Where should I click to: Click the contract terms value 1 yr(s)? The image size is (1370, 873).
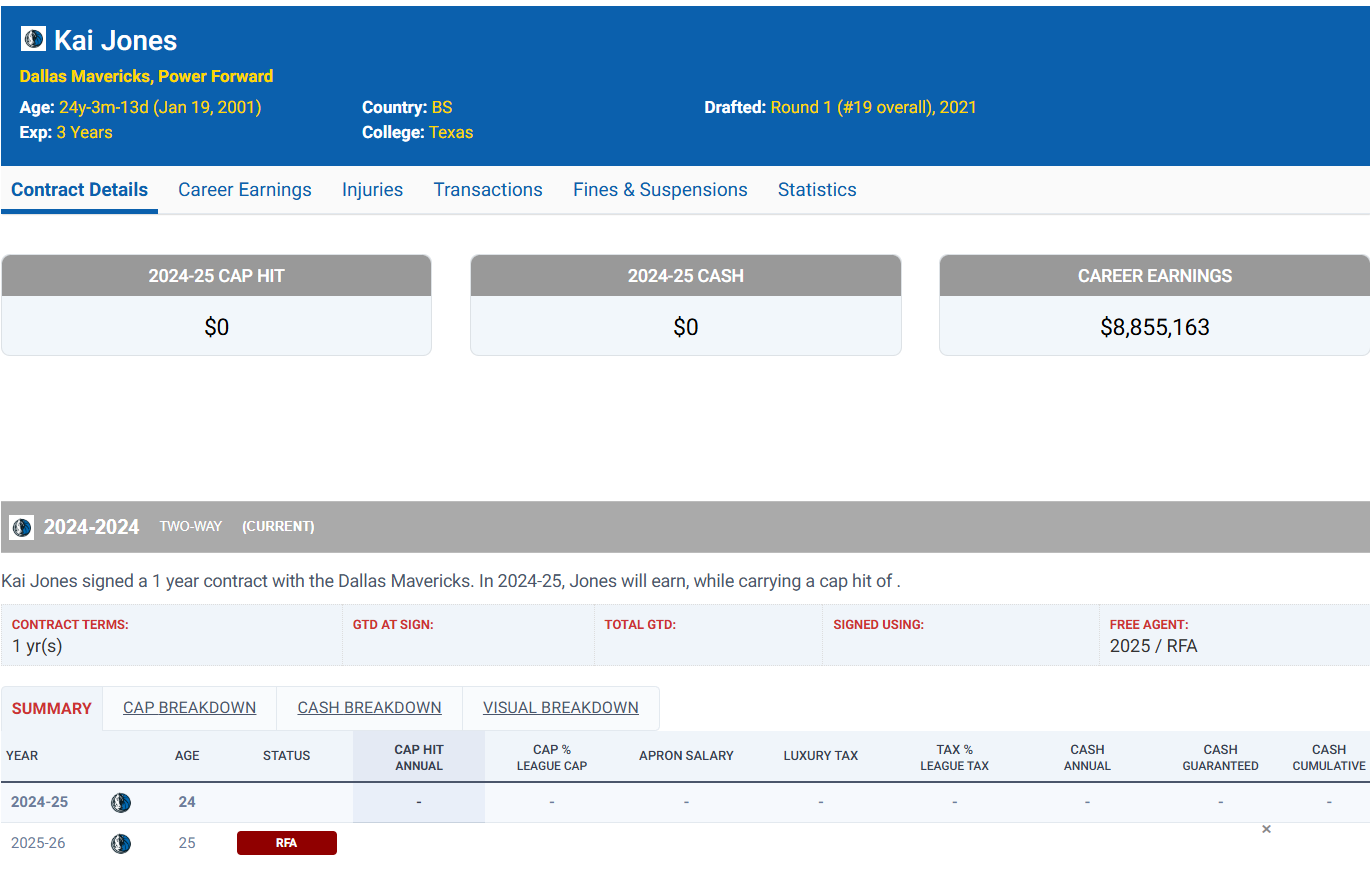(37, 646)
